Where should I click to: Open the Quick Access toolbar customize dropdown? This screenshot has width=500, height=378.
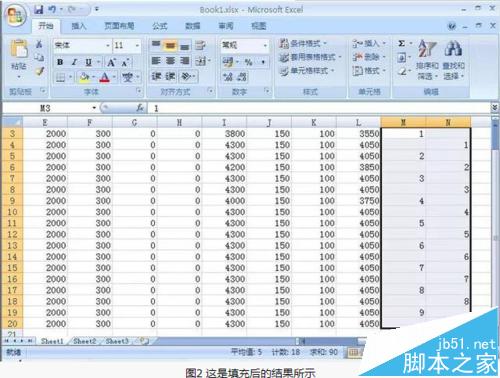click(97, 9)
